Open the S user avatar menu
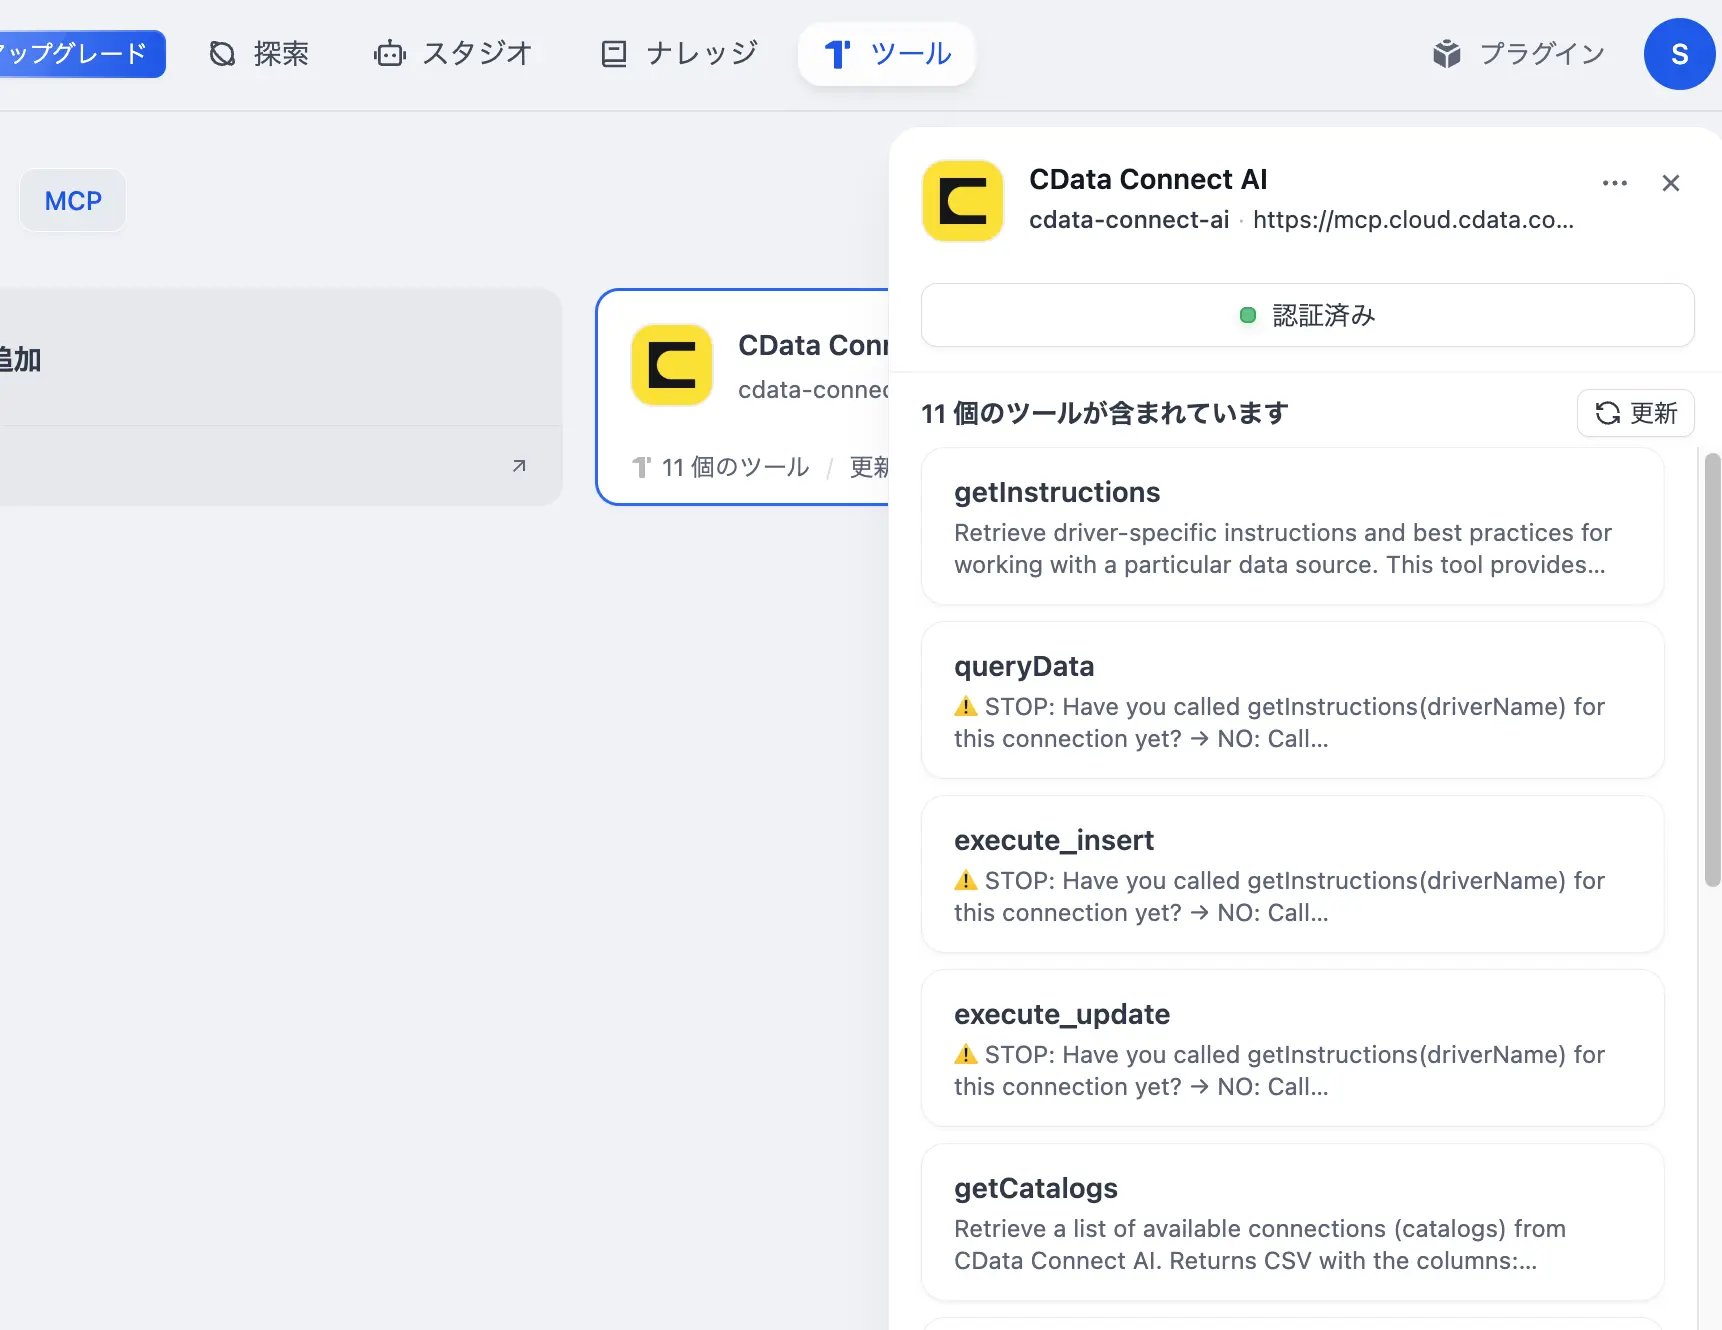 [1680, 54]
